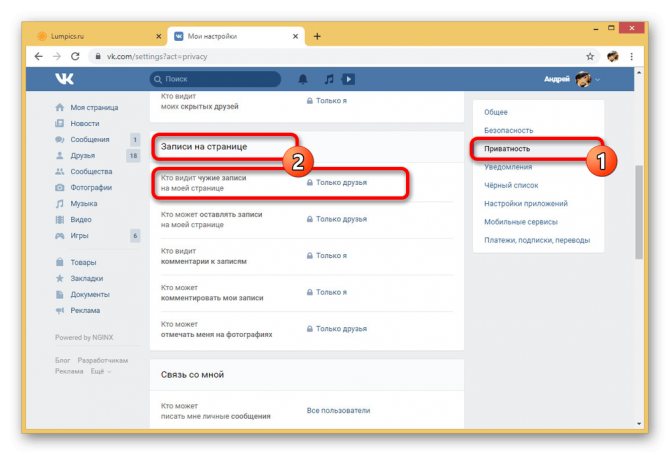This screenshot has height=455, width=670.
Task: Open Друзья in left sidebar
Action: pos(83,155)
